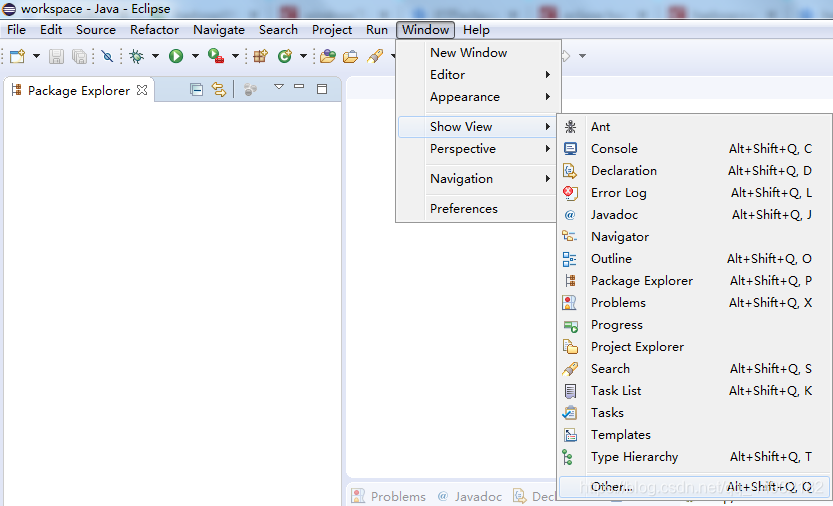Select Package Explorer in Show View submenu

click(694, 281)
